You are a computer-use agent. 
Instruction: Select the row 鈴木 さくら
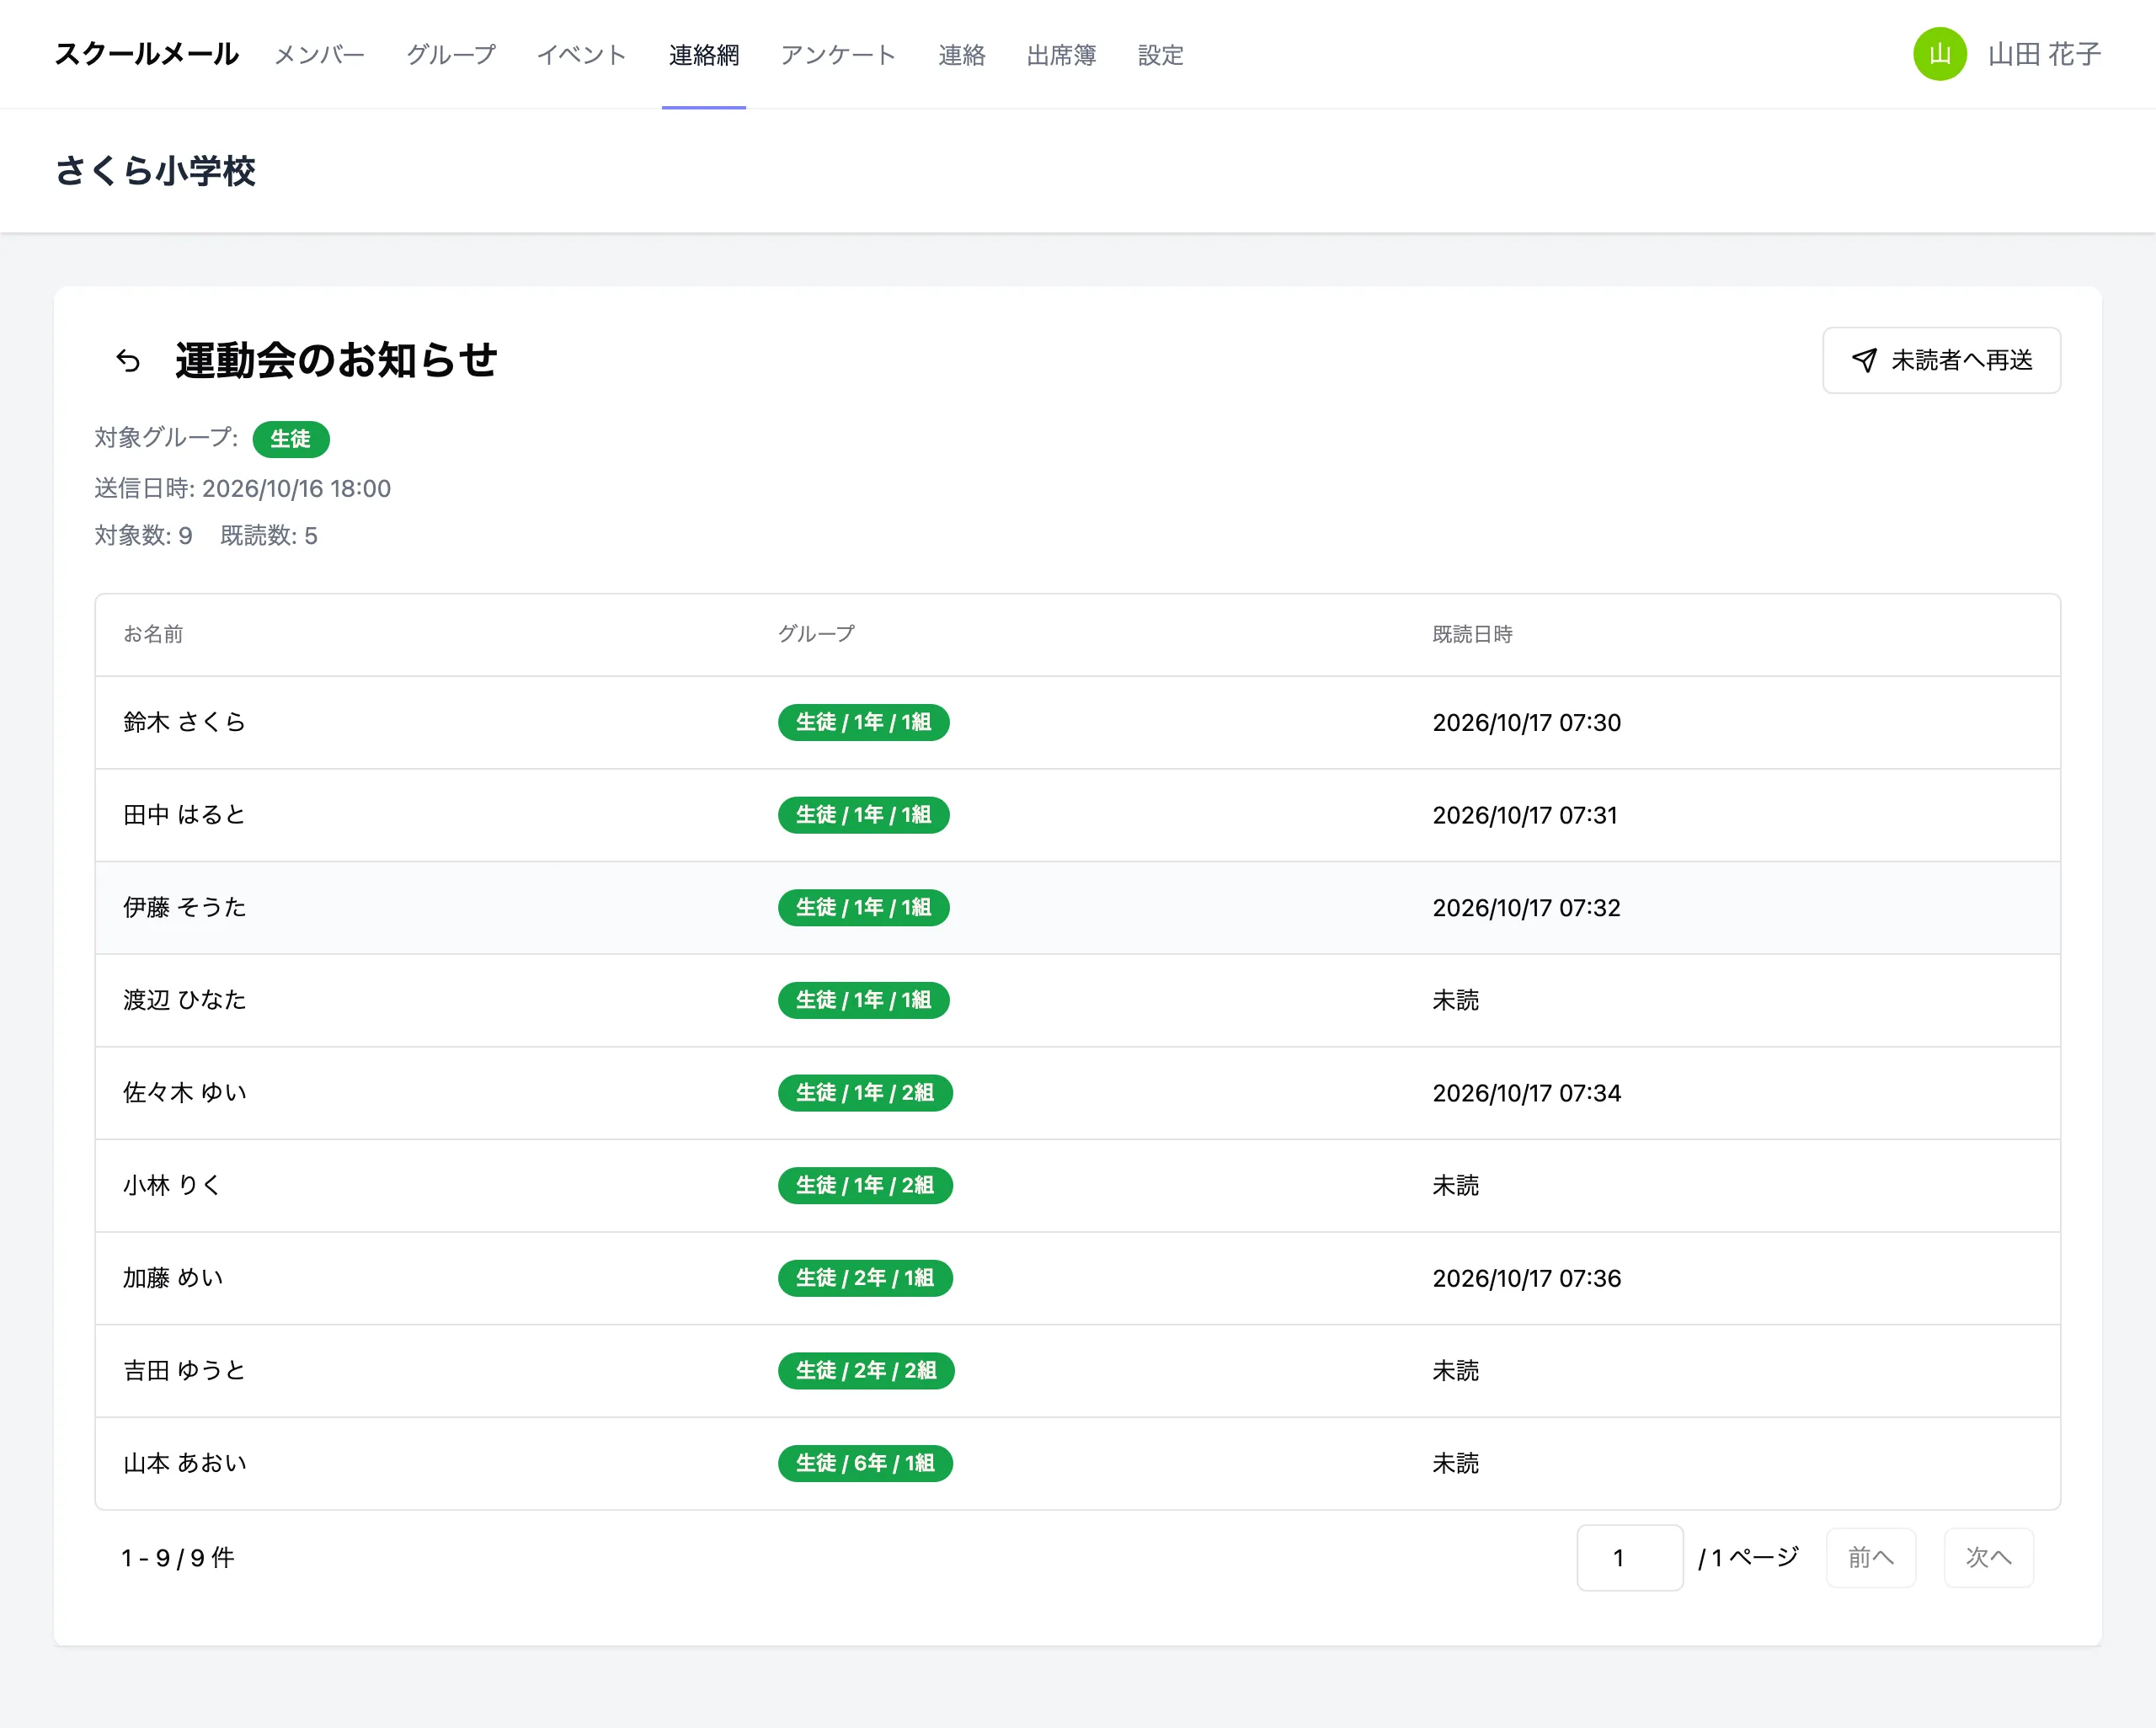(1077, 722)
